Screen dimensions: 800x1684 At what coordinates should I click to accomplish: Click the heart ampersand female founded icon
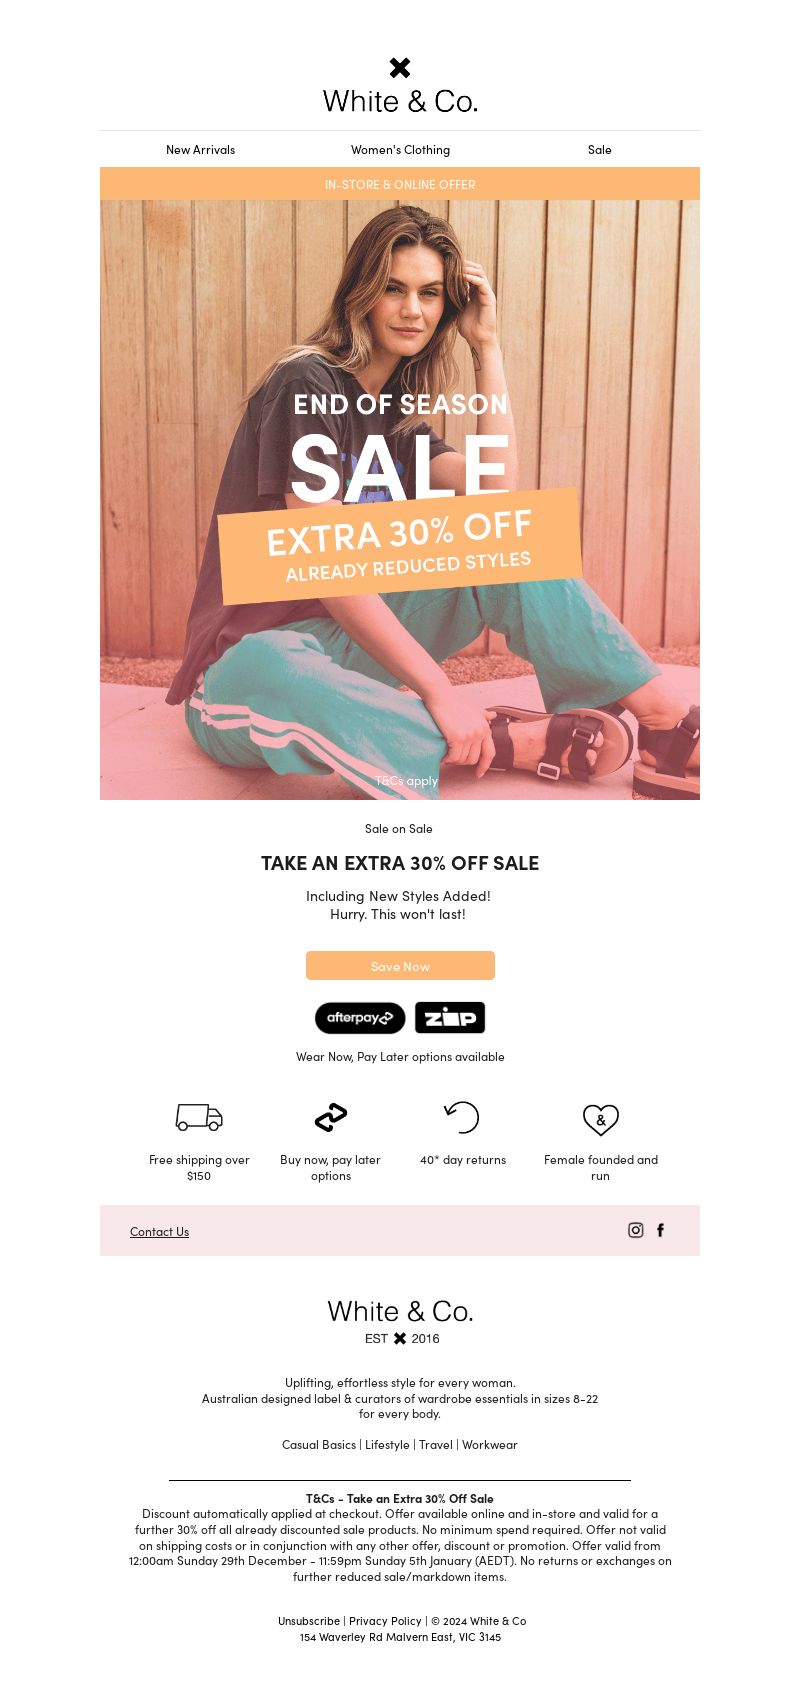click(x=601, y=1119)
